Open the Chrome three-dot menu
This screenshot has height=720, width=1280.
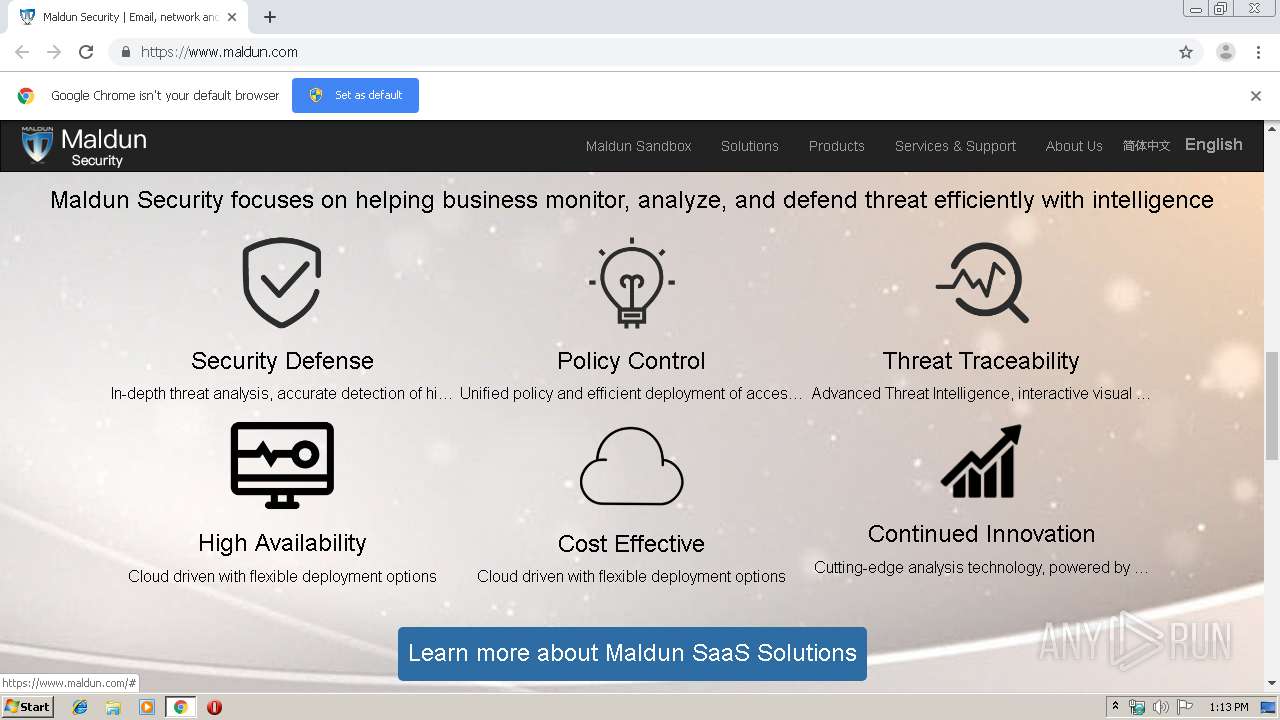click(x=1259, y=52)
